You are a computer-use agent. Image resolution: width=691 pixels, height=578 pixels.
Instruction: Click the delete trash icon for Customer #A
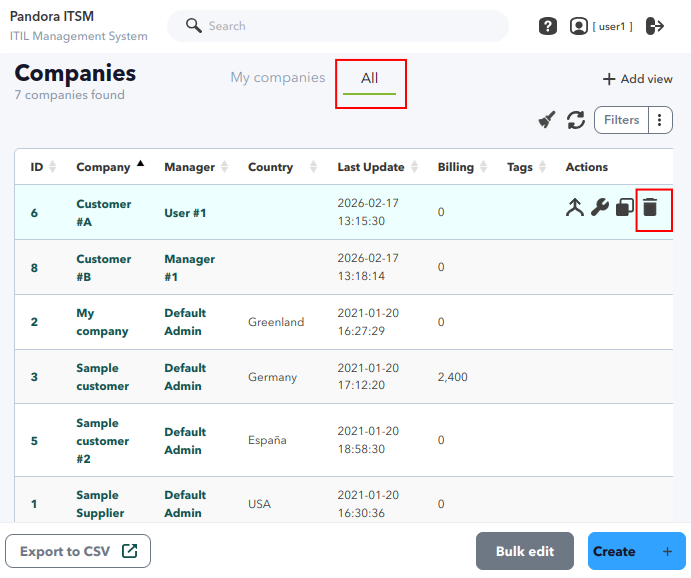[650, 207]
